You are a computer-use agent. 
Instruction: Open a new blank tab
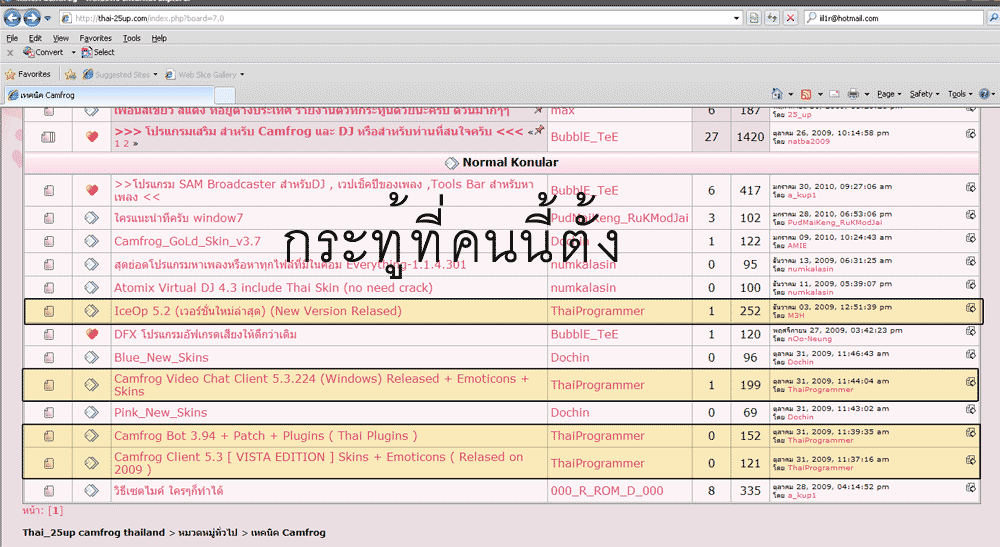[224, 96]
